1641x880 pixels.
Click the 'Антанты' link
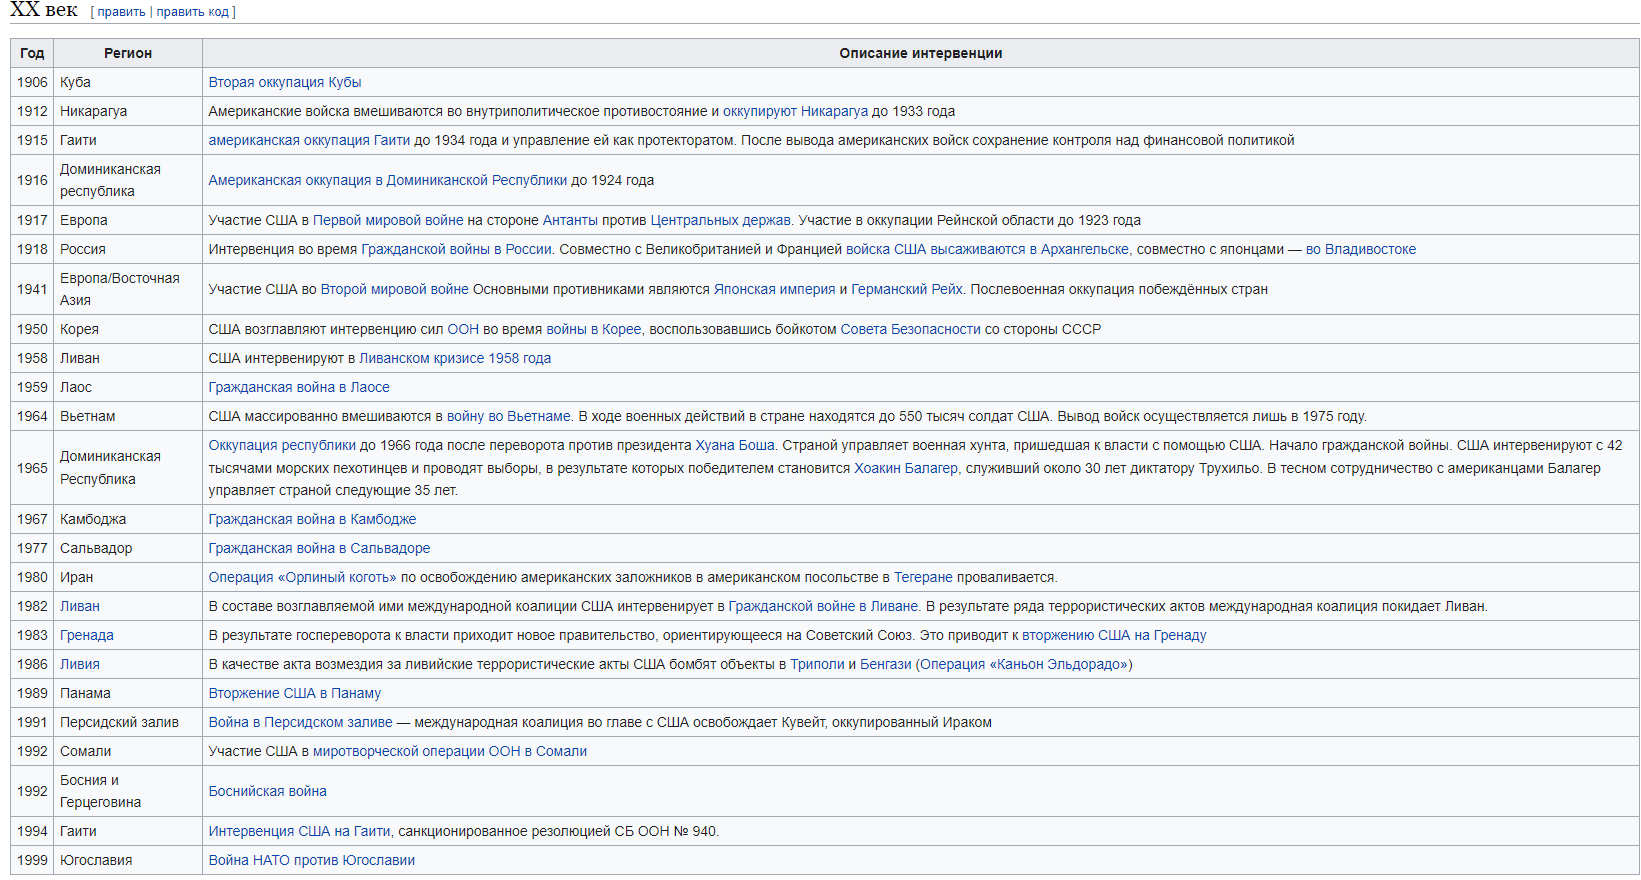[x=570, y=220]
